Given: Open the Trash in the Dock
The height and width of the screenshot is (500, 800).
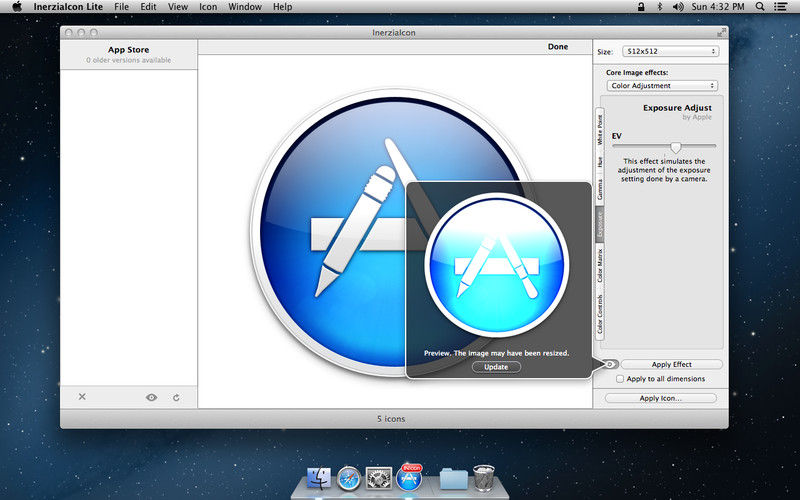Looking at the screenshot, I should click(484, 478).
